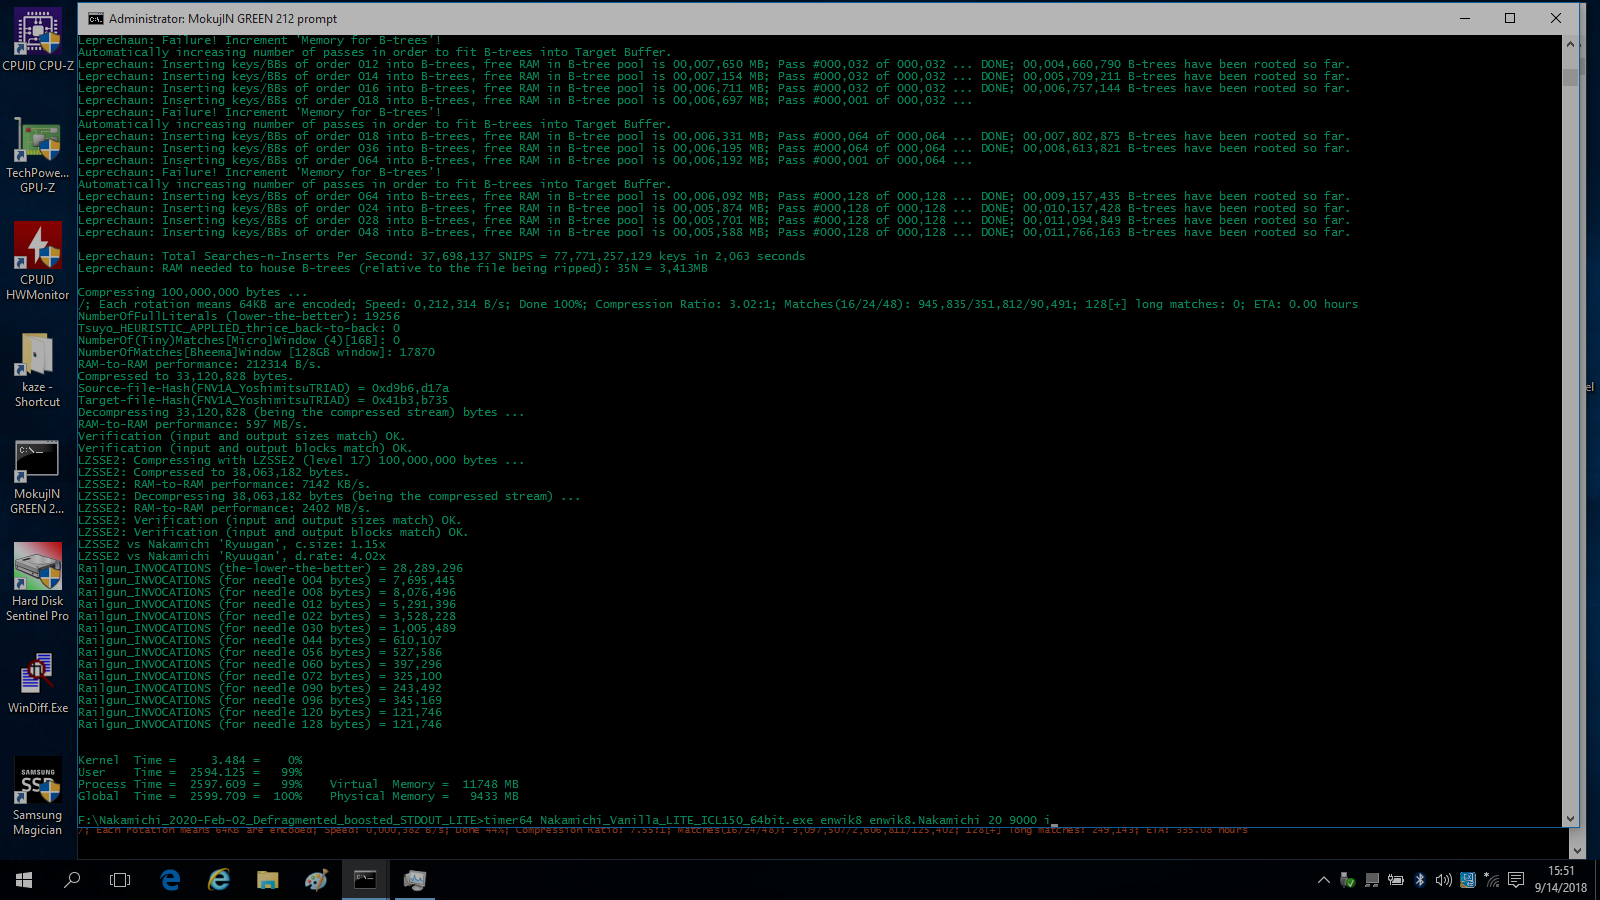Screen dimensions: 1600x900
Task: Click Railgun needle 128 bytes line
Action: (x=260, y=724)
